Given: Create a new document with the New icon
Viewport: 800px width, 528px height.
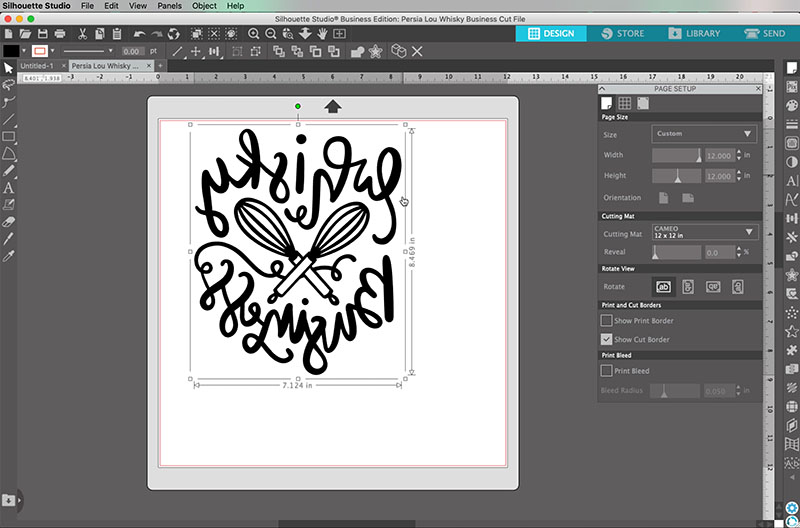Looking at the screenshot, I should coord(9,34).
